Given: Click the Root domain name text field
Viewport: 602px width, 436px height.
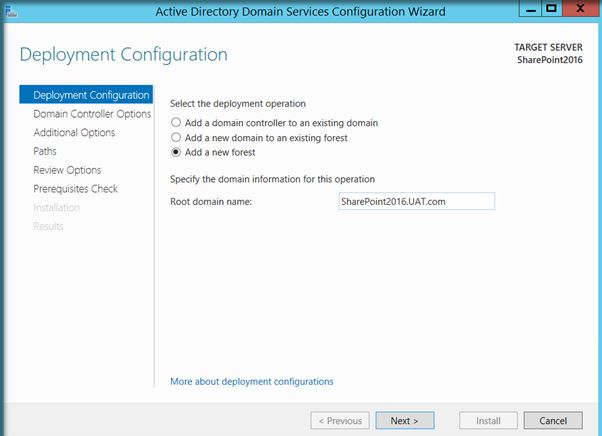Looking at the screenshot, I should pos(417,201).
